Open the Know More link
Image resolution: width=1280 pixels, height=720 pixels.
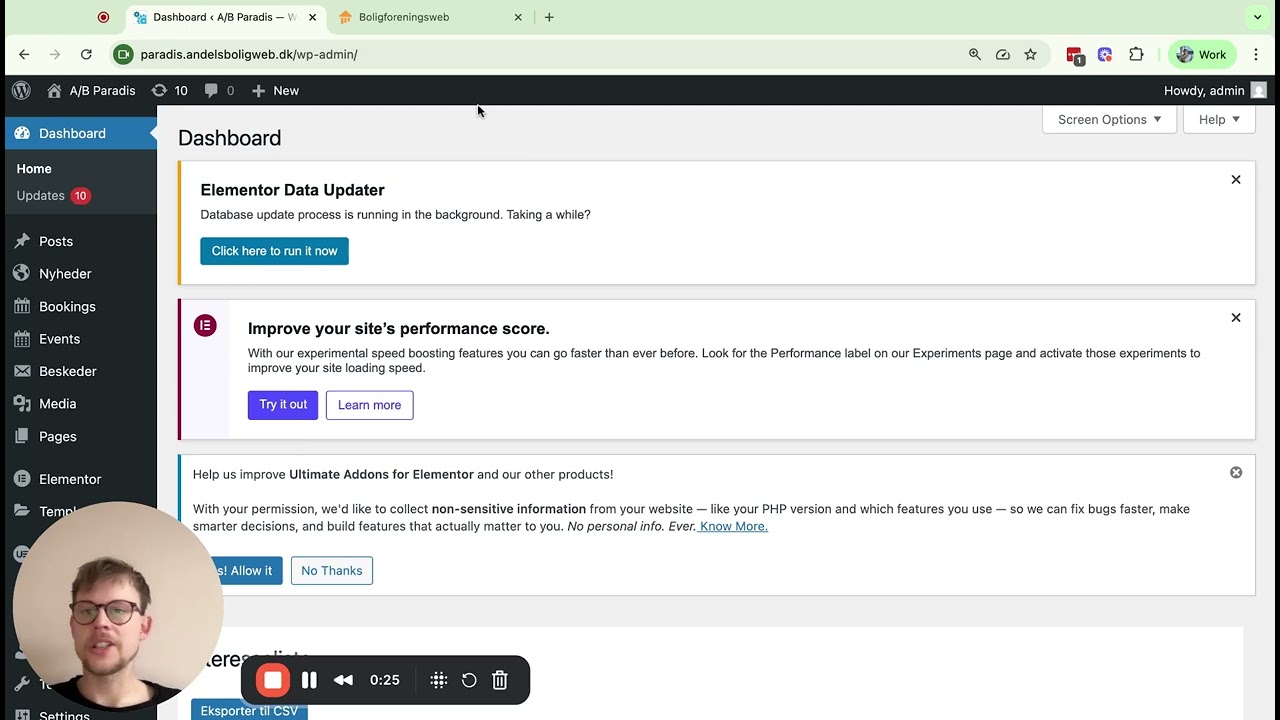point(733,526)
